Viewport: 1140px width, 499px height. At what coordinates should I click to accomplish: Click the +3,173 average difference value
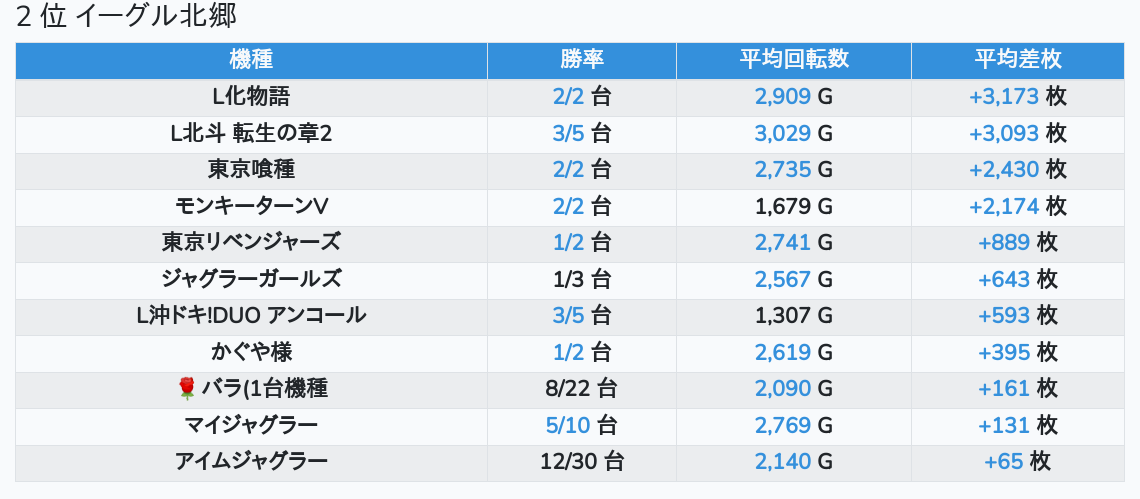coord(1004,97)
